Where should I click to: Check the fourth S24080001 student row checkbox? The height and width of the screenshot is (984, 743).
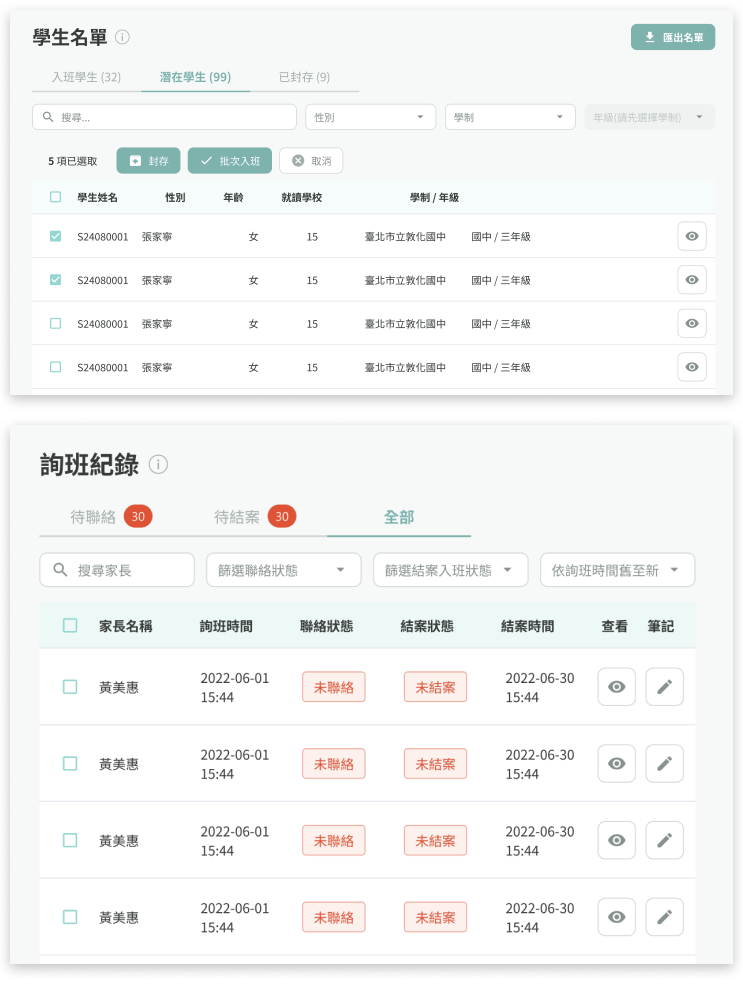[x=56, y=366]
